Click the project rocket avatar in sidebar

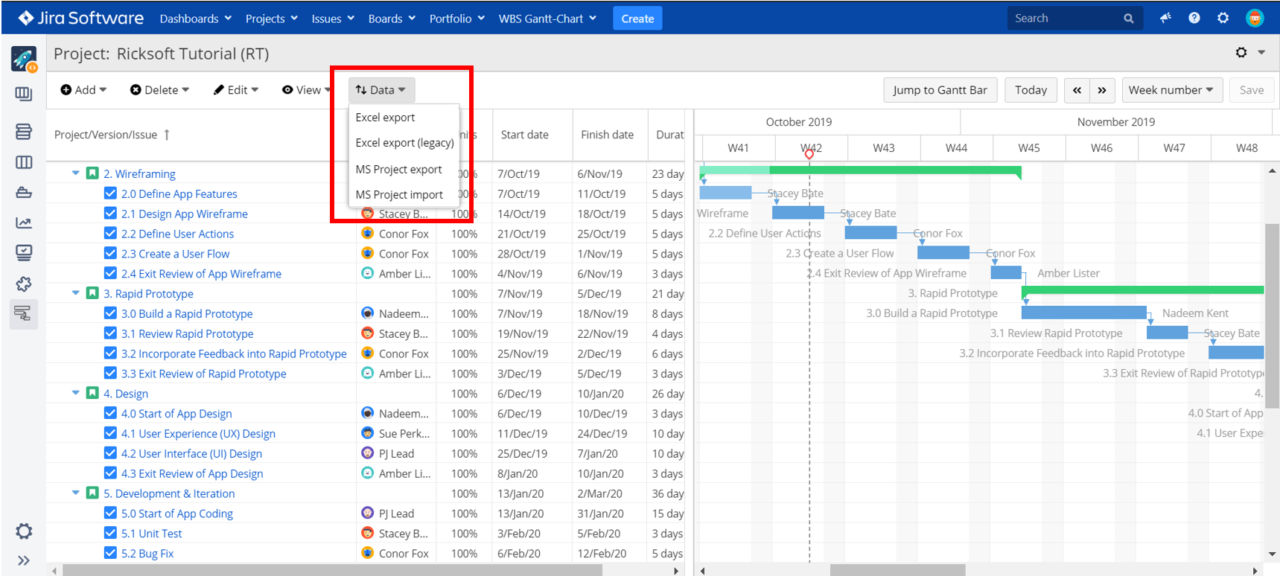tap(24, 59)
